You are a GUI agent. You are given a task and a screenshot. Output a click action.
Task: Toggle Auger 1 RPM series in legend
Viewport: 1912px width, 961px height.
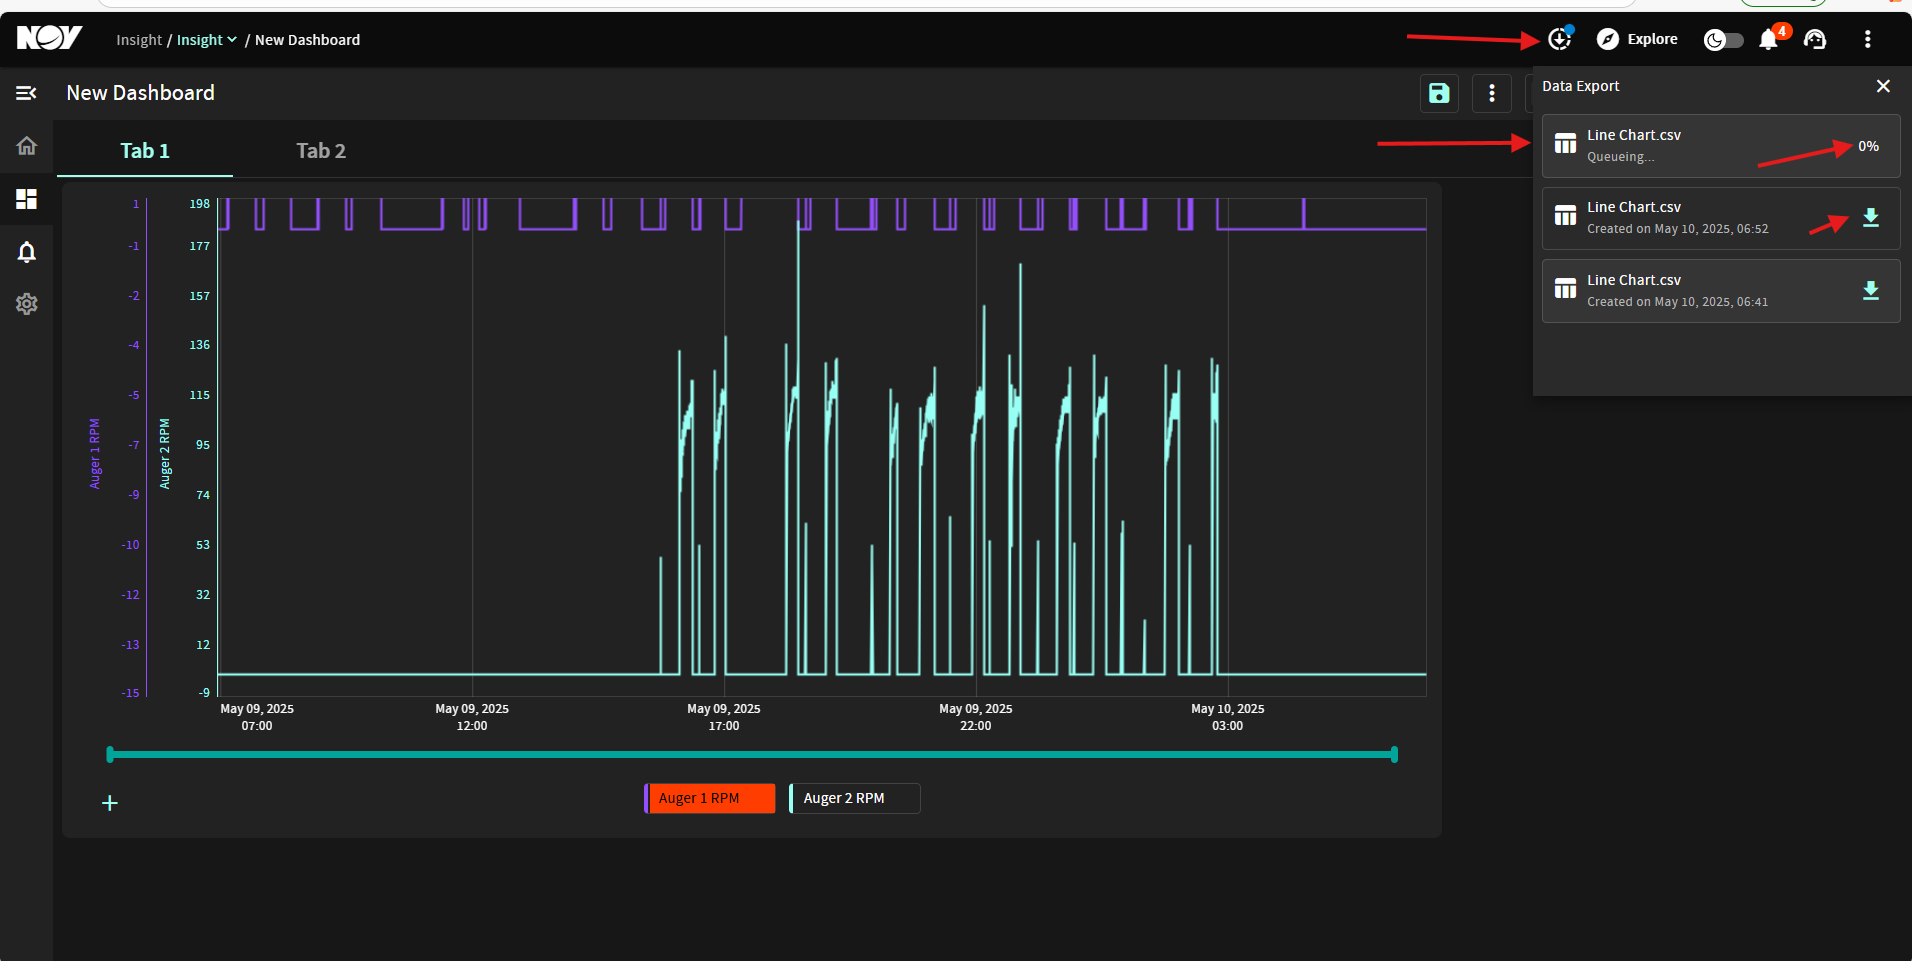click(x=710, y=798)
